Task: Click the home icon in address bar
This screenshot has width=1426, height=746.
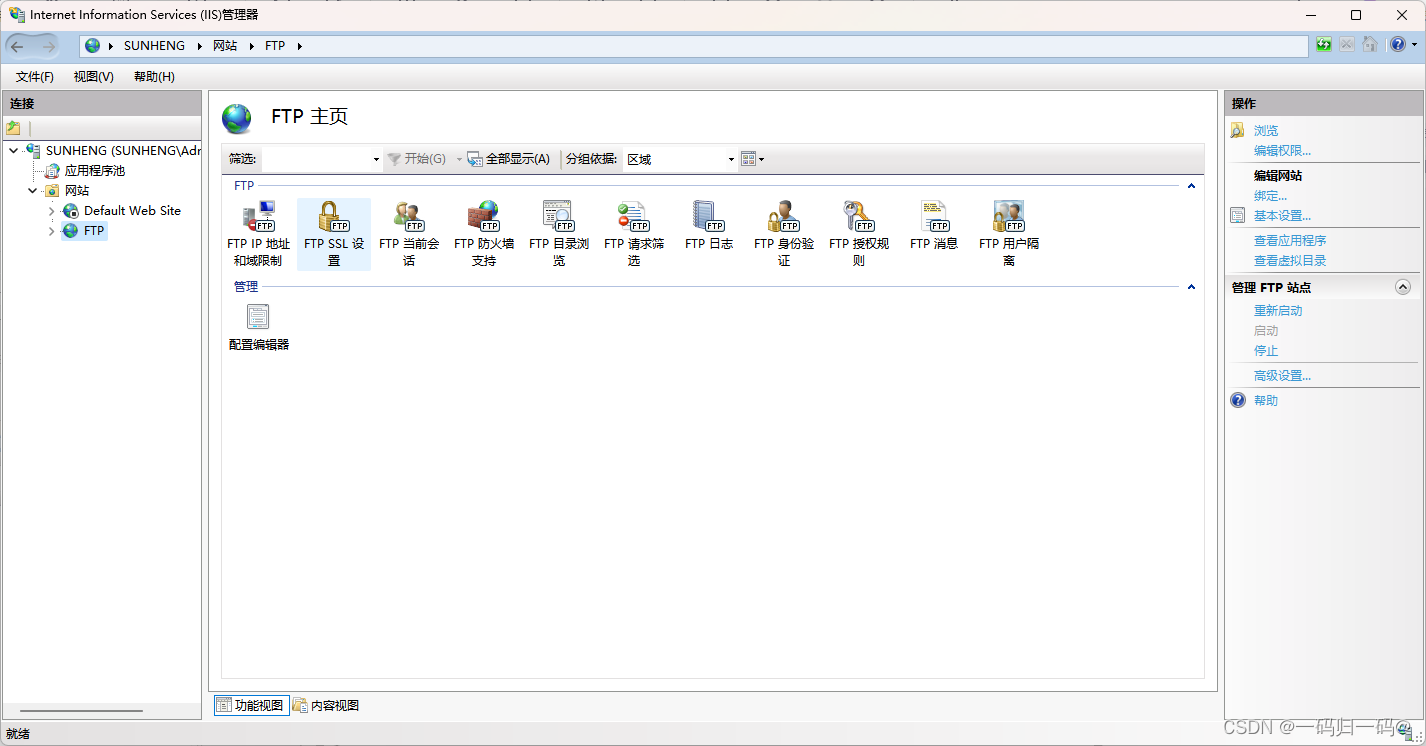Action: (1370, 45)
